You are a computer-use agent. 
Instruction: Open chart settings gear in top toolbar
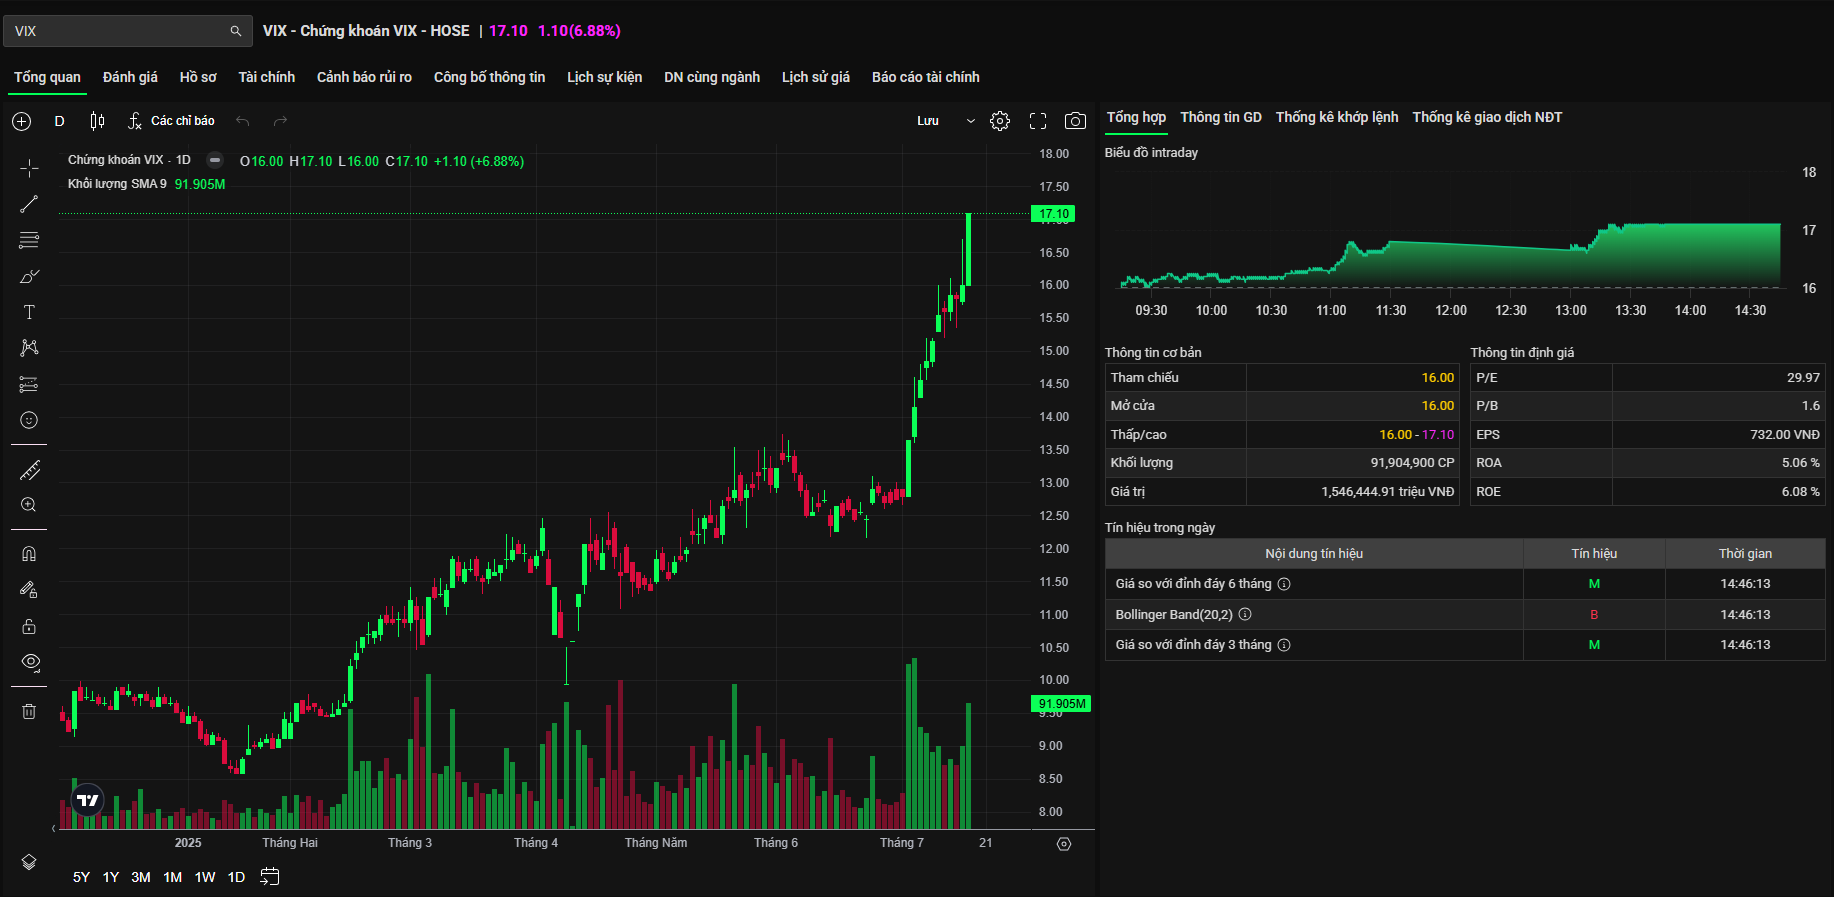(x=1000, y=121)
